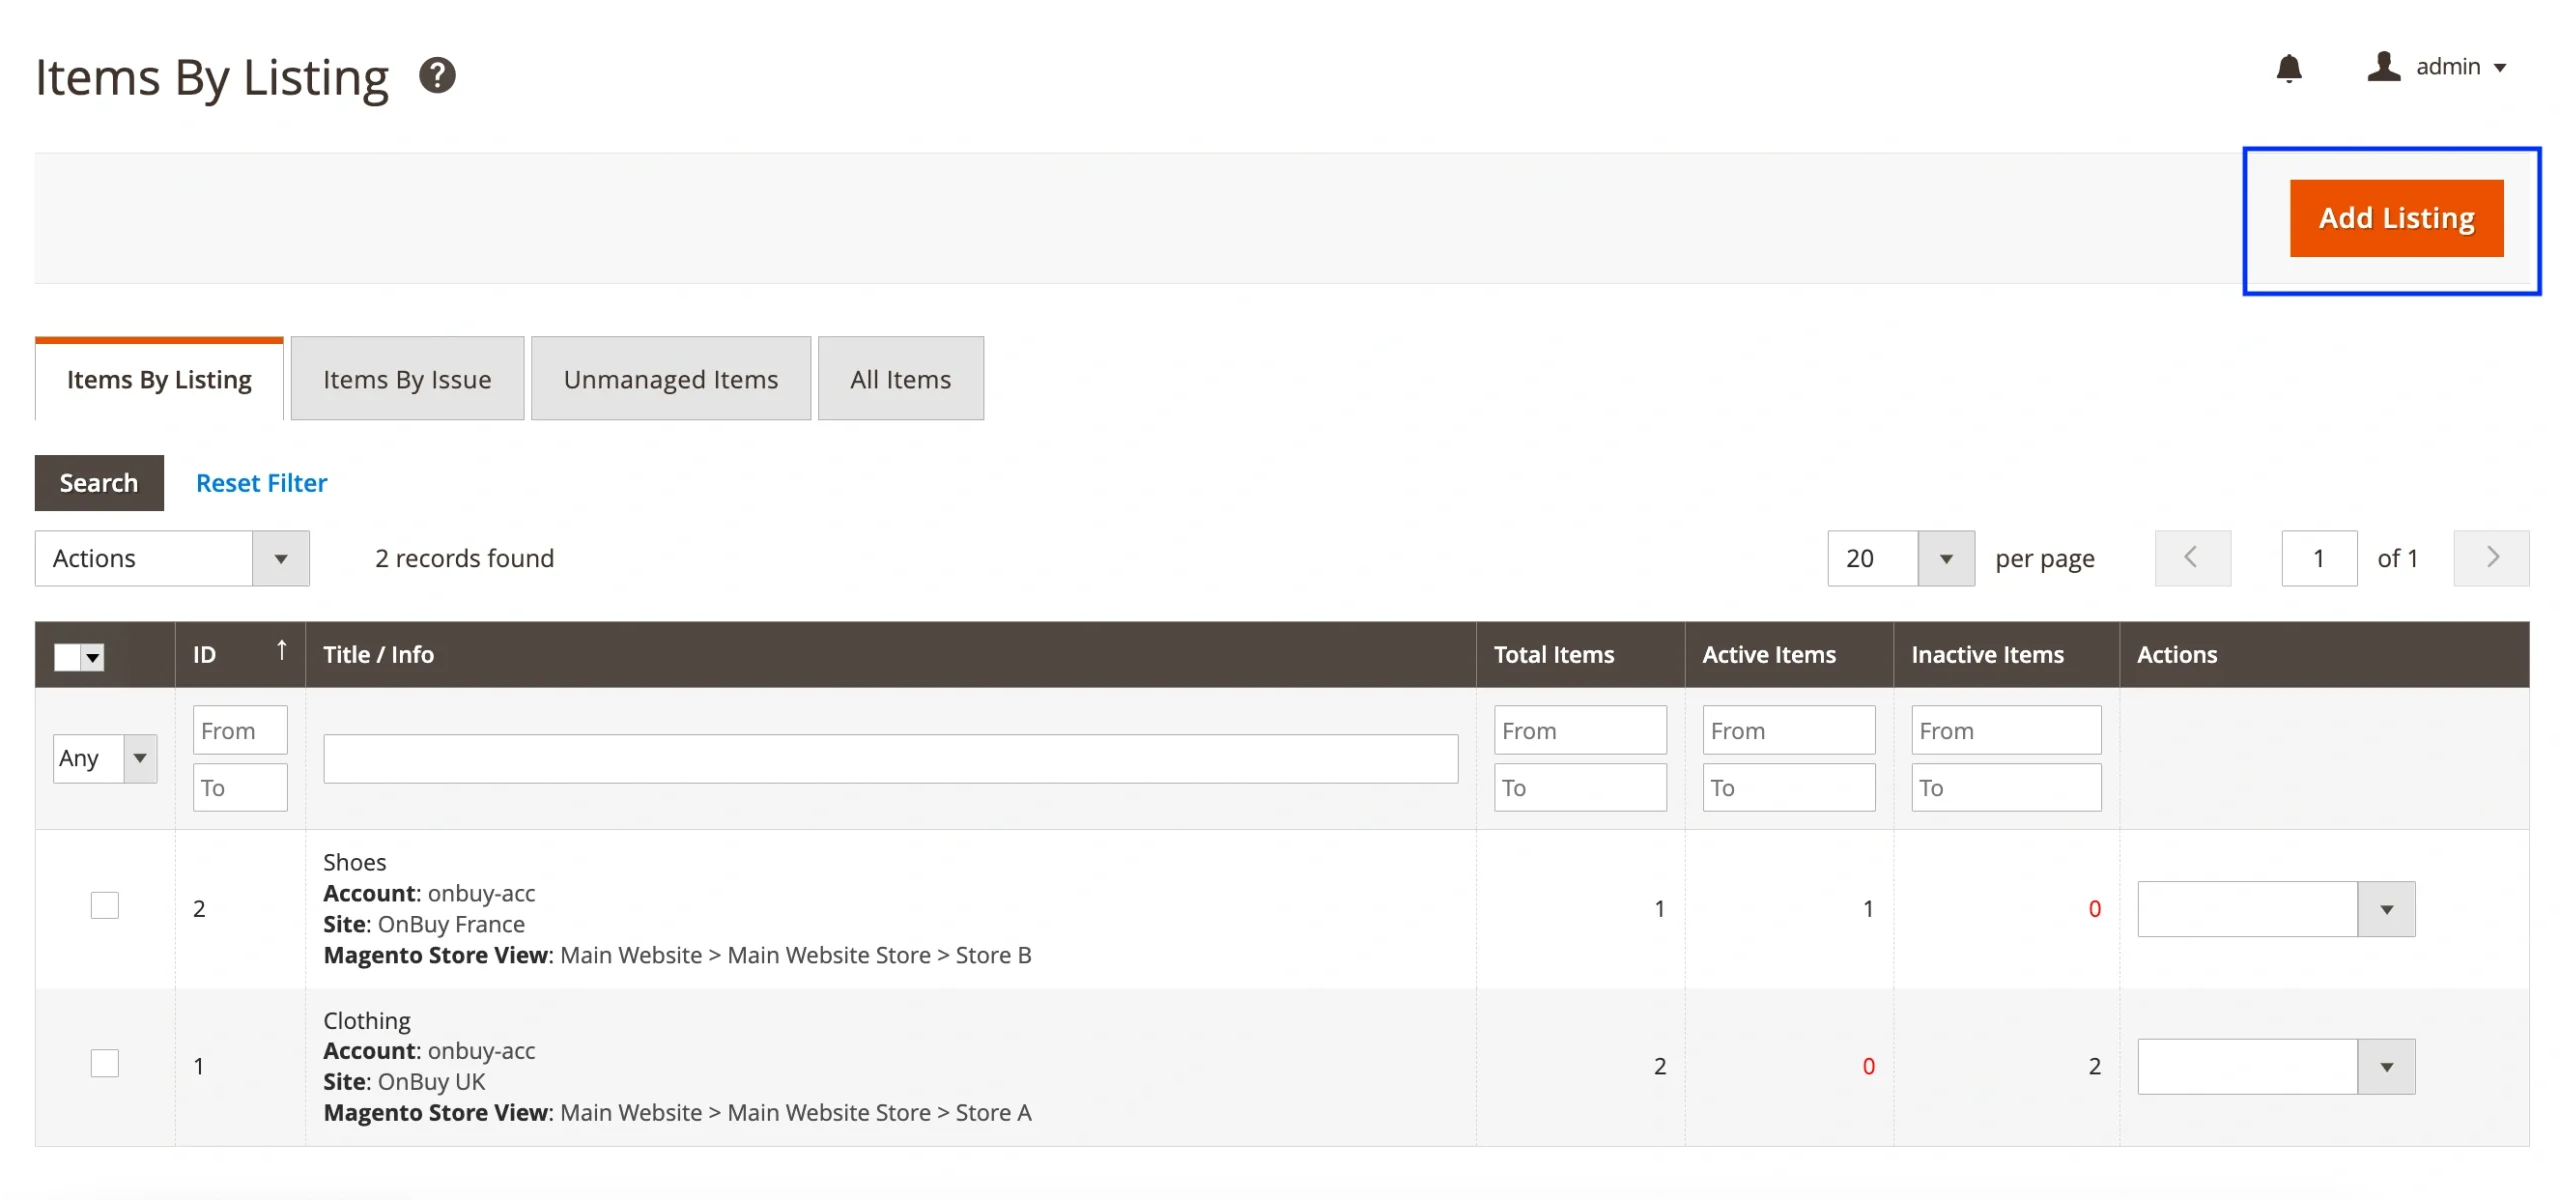Click the Total Items From filter field
This screenshot has height=1200, width=2560.
point(1579,731)
